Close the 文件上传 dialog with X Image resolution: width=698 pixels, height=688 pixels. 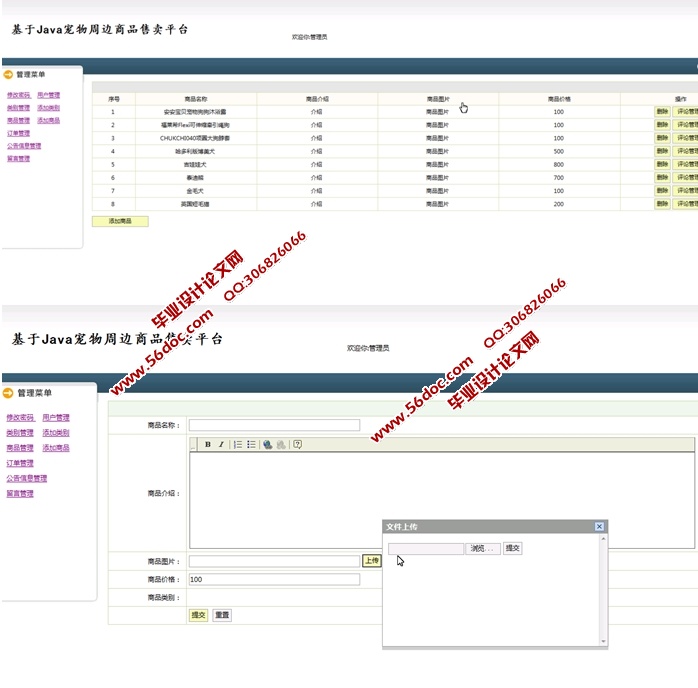599,526
